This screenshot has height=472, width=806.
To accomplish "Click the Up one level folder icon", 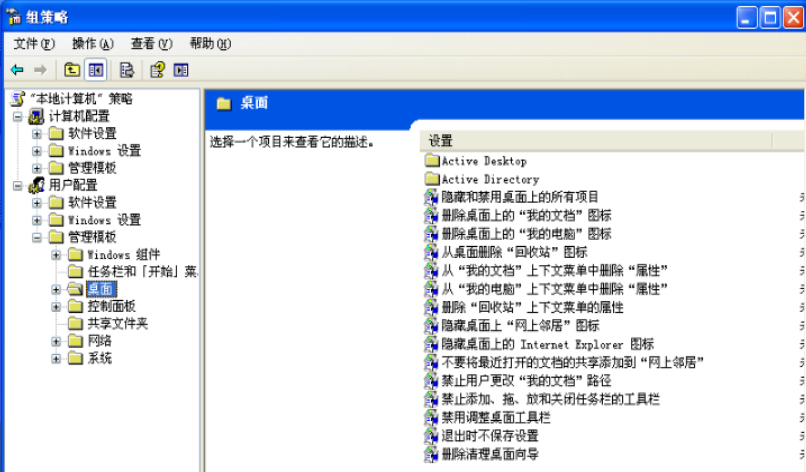I will 72,70.
